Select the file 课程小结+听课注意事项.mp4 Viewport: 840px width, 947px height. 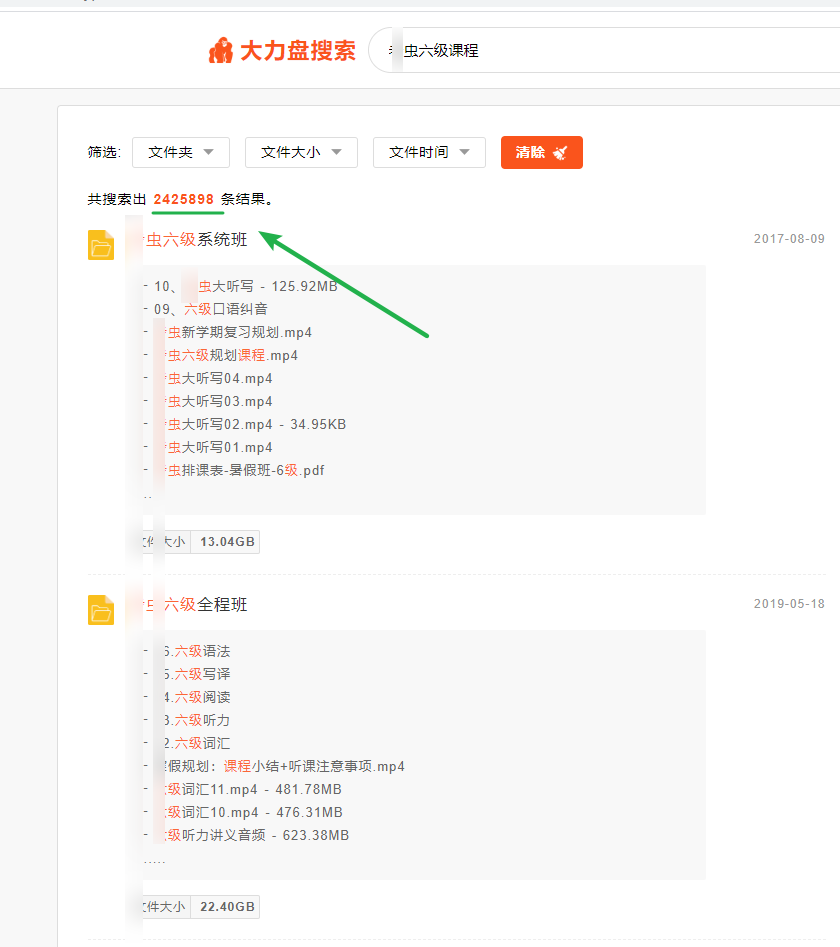(x=284, y=766)
